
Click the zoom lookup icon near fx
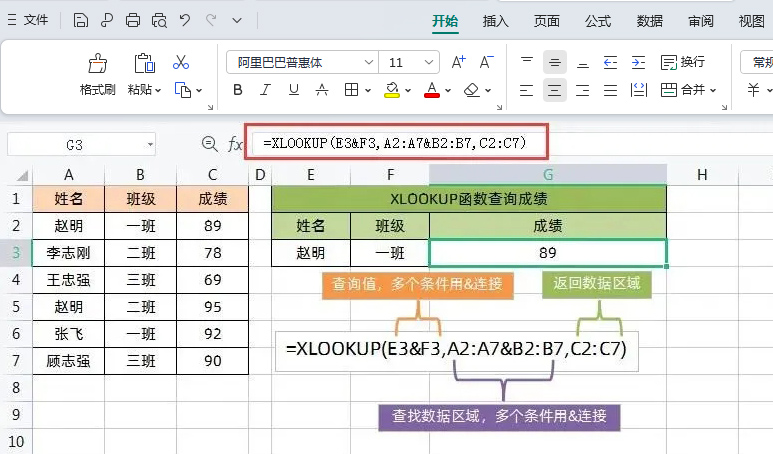pyautogui.click(x=210, y=144)
